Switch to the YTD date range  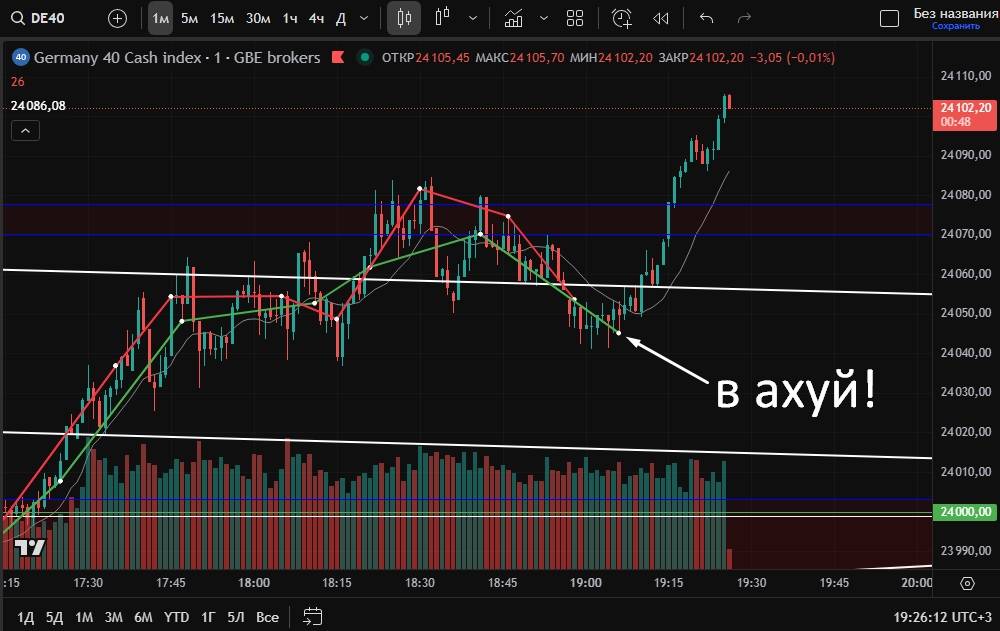pos(177,616)
